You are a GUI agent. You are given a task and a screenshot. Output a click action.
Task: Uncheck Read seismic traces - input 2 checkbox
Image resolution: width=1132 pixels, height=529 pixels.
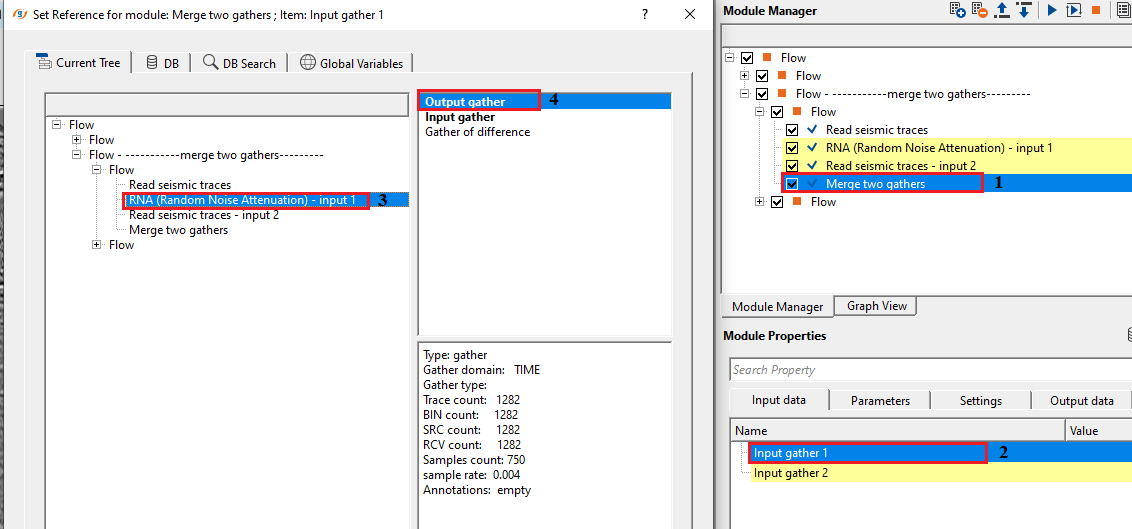click(792, 166)
